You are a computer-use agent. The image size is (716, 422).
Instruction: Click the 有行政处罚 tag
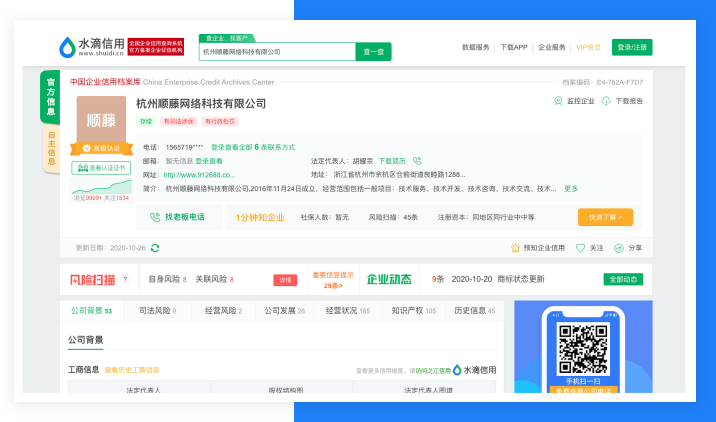tap(220, 121)
